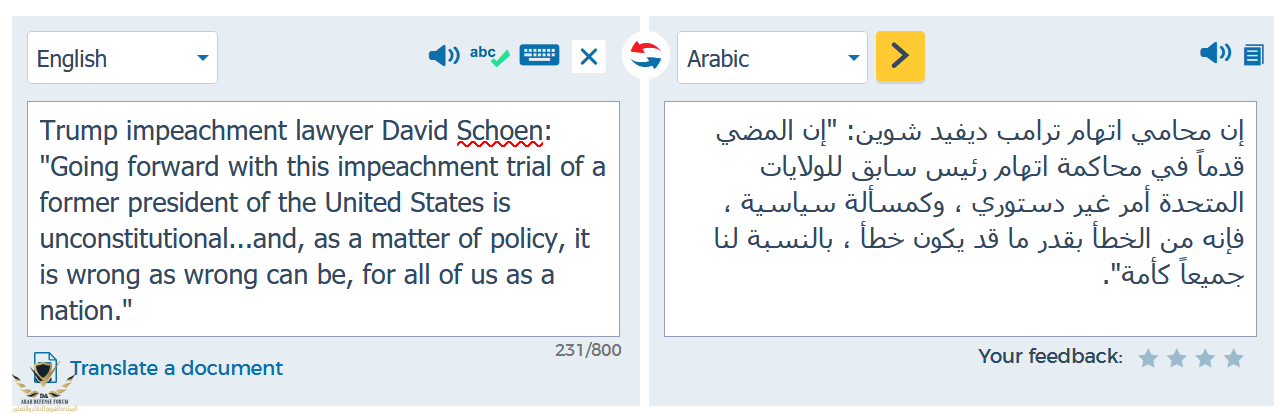Click the Arabic translation output box
The height and width of the screenshot is (414, 1282).
click(x=960, y=219)
